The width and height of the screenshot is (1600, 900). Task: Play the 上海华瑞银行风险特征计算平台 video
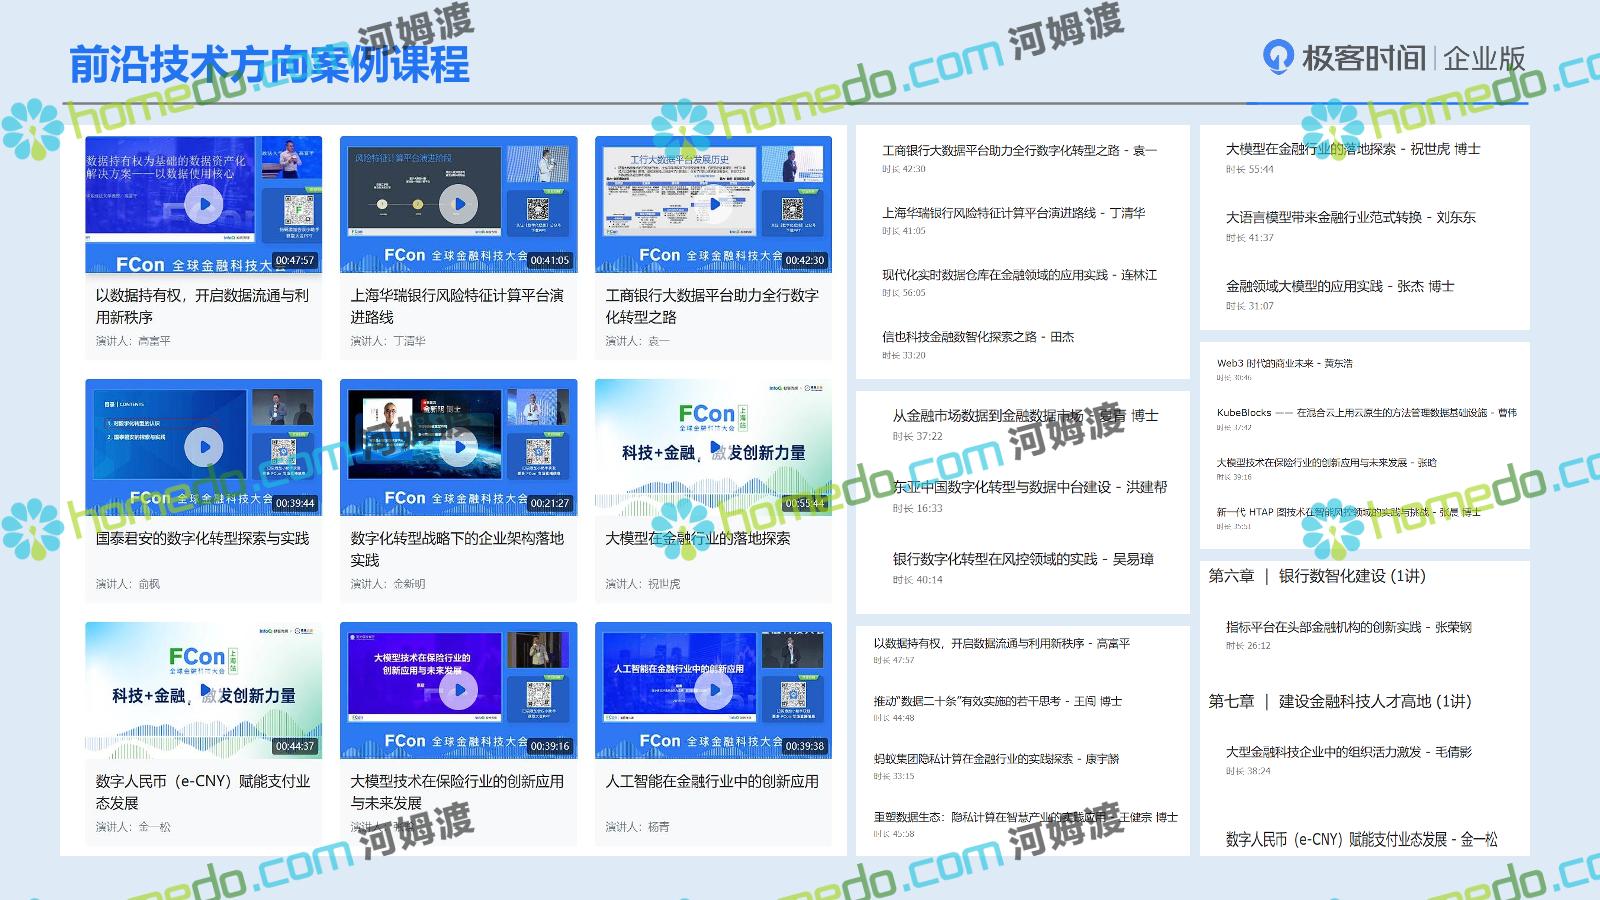point(459,204)
